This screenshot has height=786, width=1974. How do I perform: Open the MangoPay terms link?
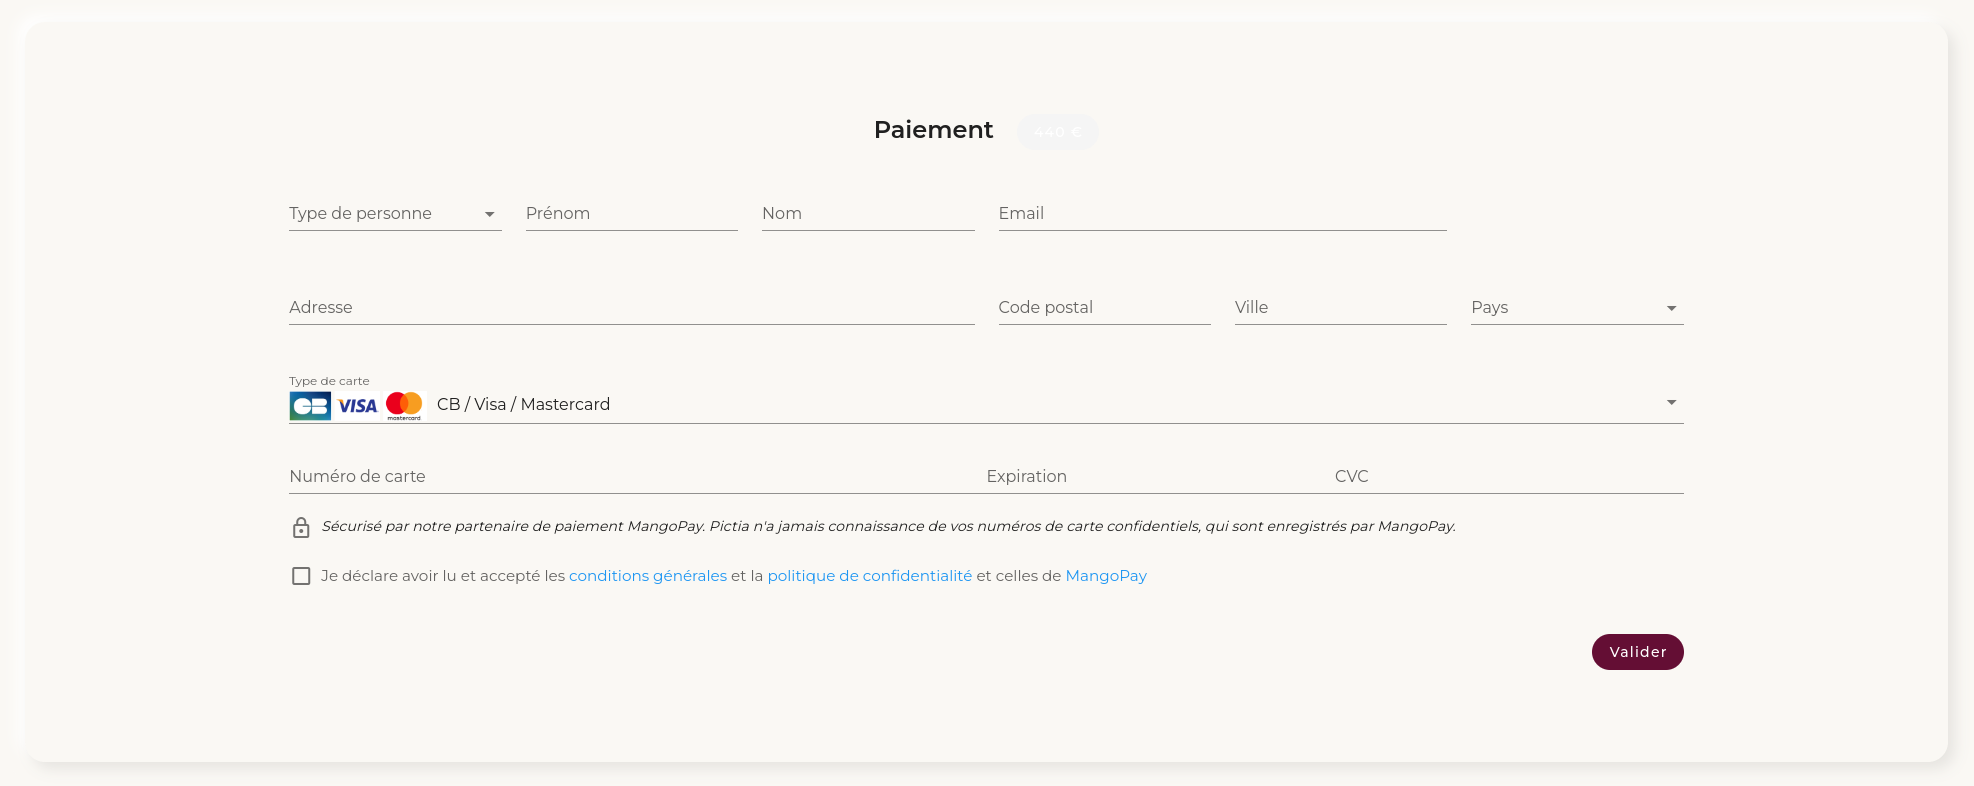click(1105, 576)
